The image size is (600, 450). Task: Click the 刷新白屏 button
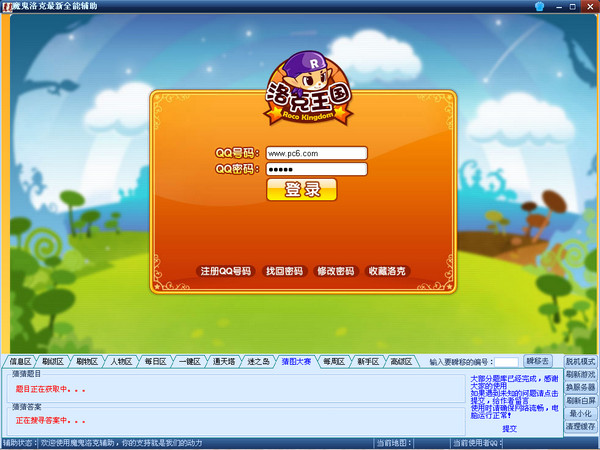click(580, 401)
